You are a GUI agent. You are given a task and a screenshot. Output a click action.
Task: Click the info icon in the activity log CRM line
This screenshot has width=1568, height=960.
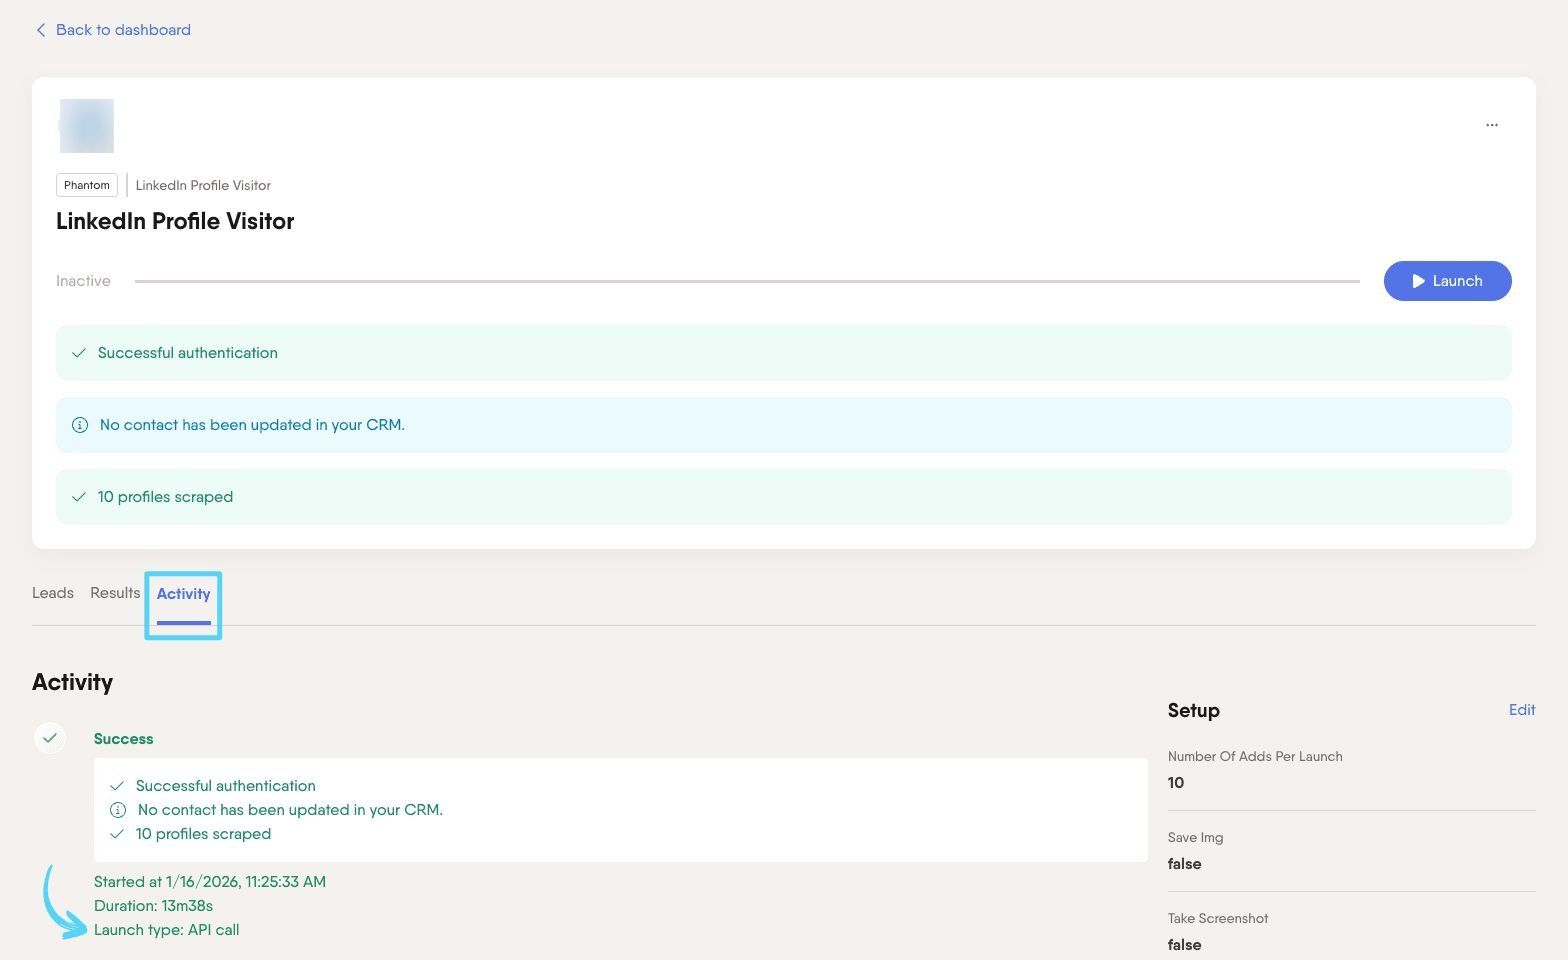[118, 810]
